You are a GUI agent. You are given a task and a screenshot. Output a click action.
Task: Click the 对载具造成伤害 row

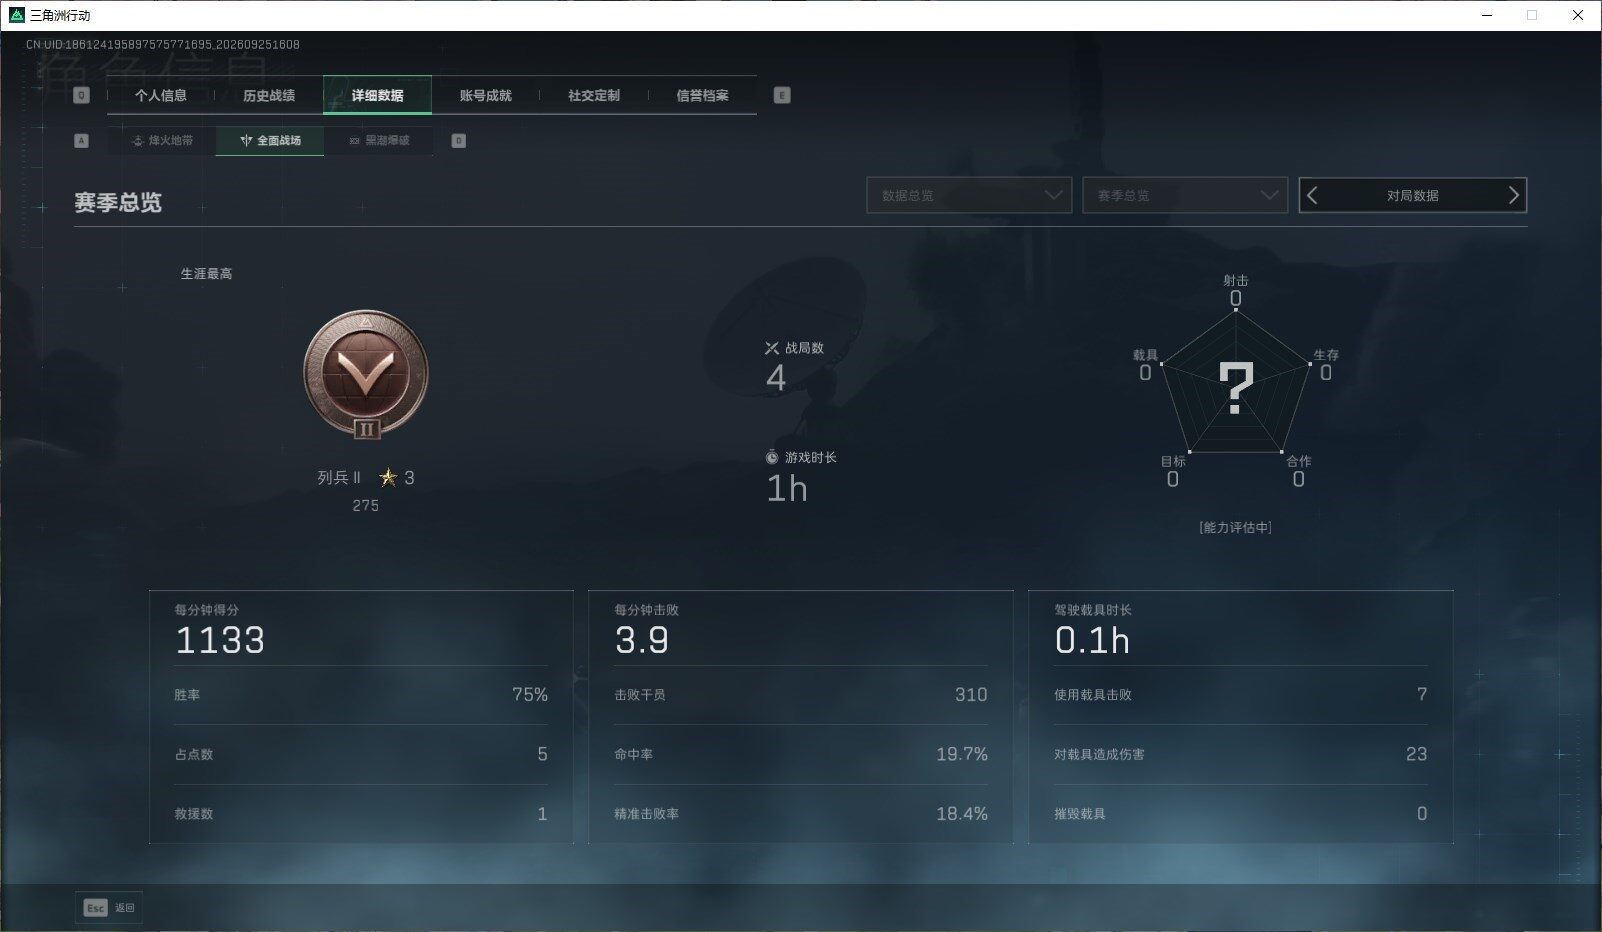click(x=1241, y=754)
